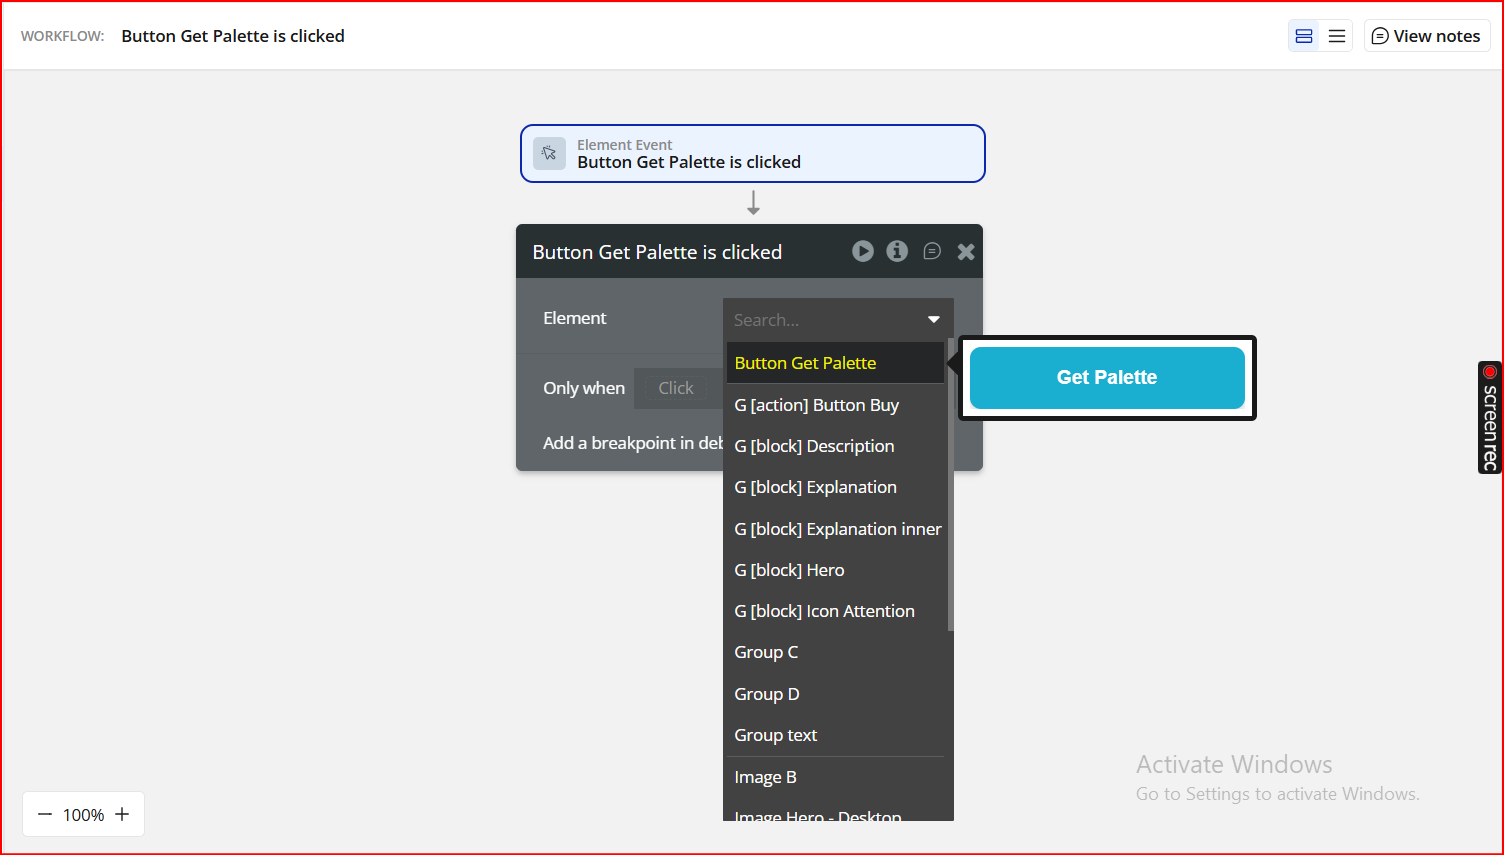This screenshot has height=855, width=1504.
Task: Click the Get Palette preview button
Action: point(1107,378)
